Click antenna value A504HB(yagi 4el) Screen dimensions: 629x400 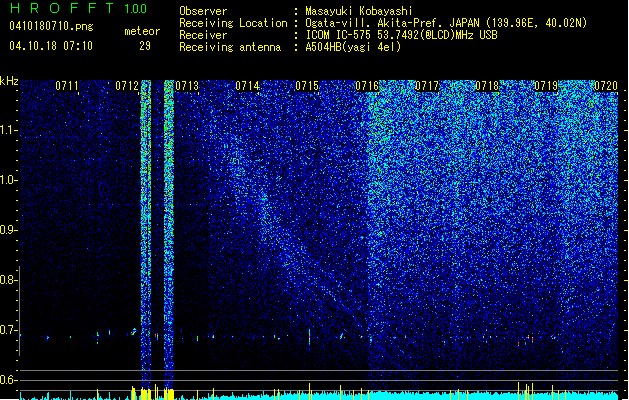pos(353,47)
